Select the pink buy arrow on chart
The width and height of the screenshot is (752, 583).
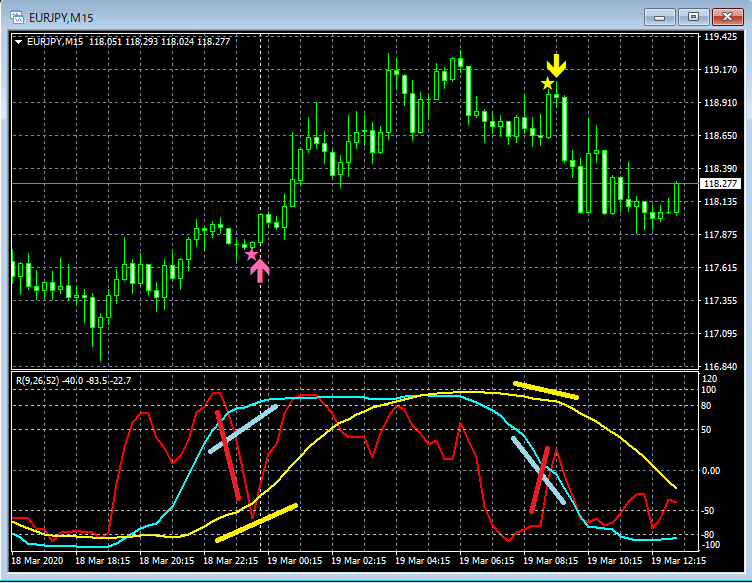(x=259, y=271)
